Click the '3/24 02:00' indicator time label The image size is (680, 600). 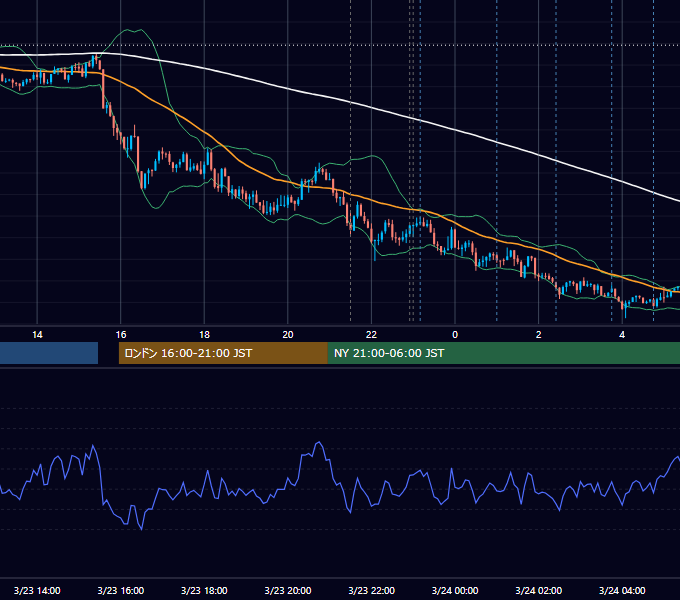[539, 590]
